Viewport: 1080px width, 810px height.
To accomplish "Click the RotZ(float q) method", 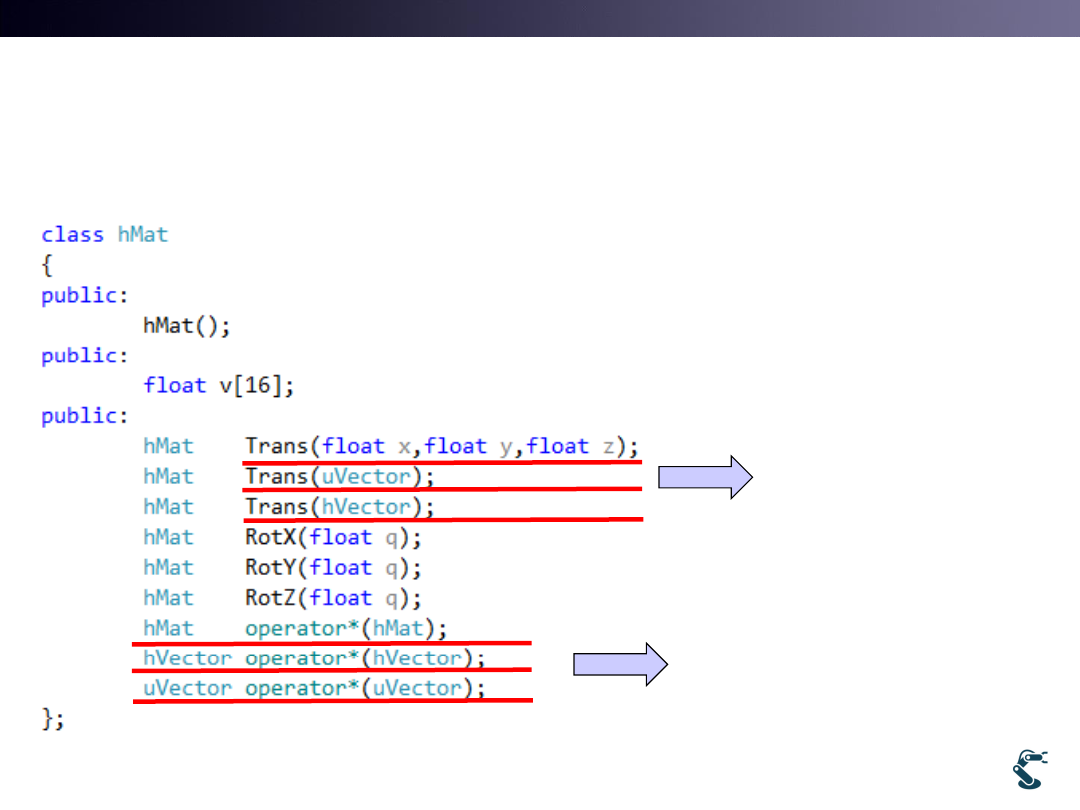I will coord(334,598).
